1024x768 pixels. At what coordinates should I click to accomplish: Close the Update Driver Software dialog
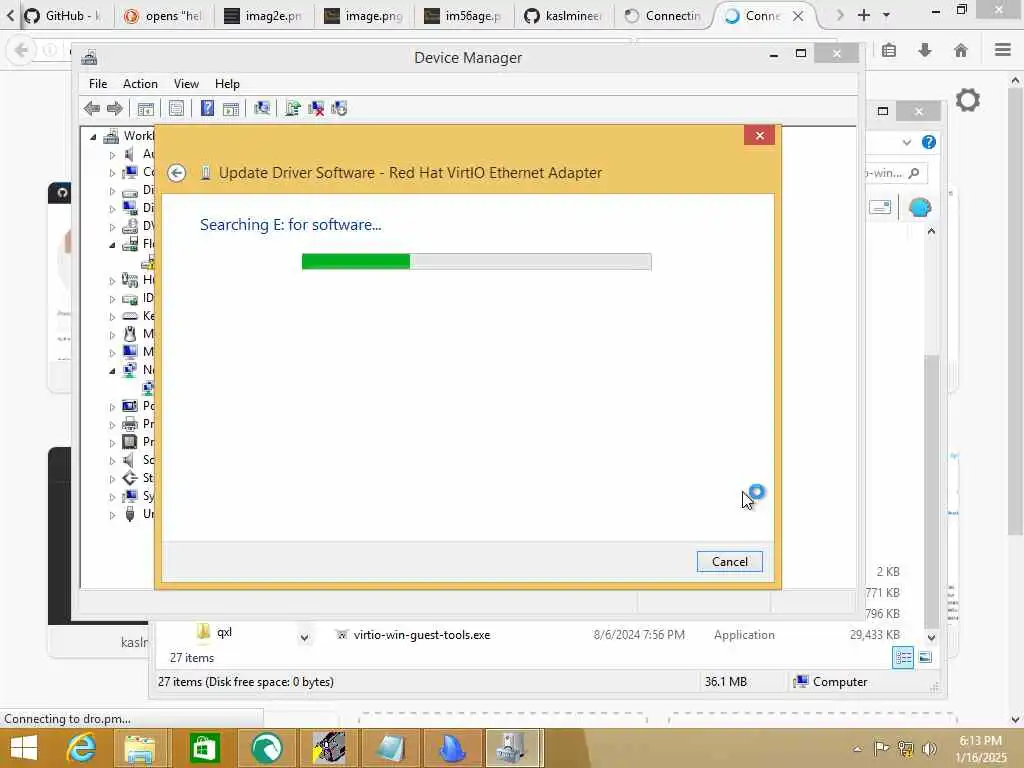[760, 135]
